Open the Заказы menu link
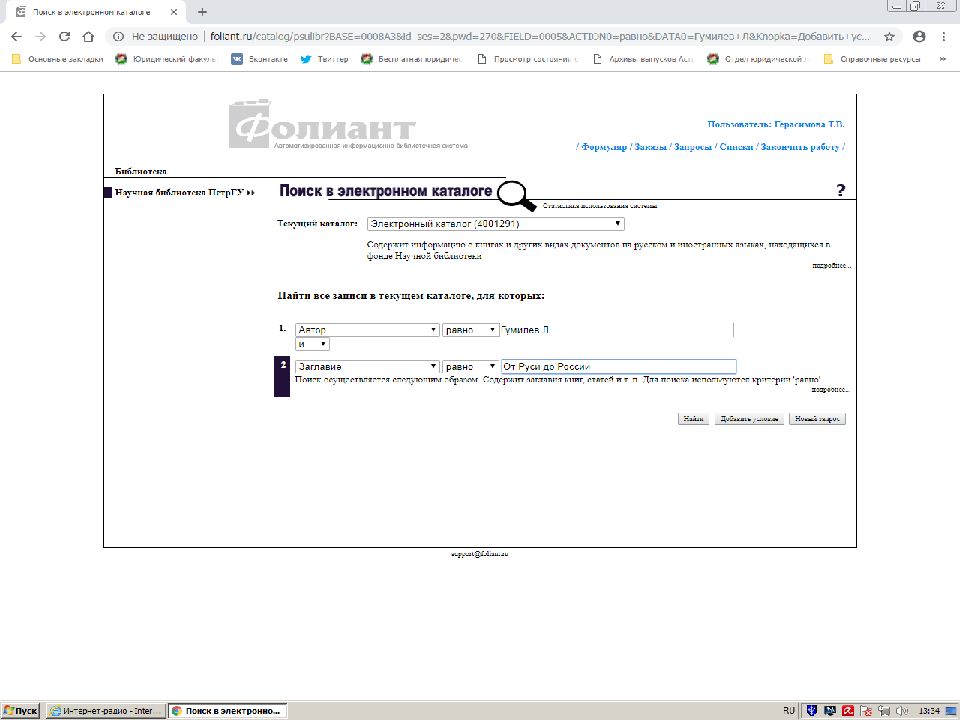This screenshot has height=720, width=960. click(x=651, y=147)
